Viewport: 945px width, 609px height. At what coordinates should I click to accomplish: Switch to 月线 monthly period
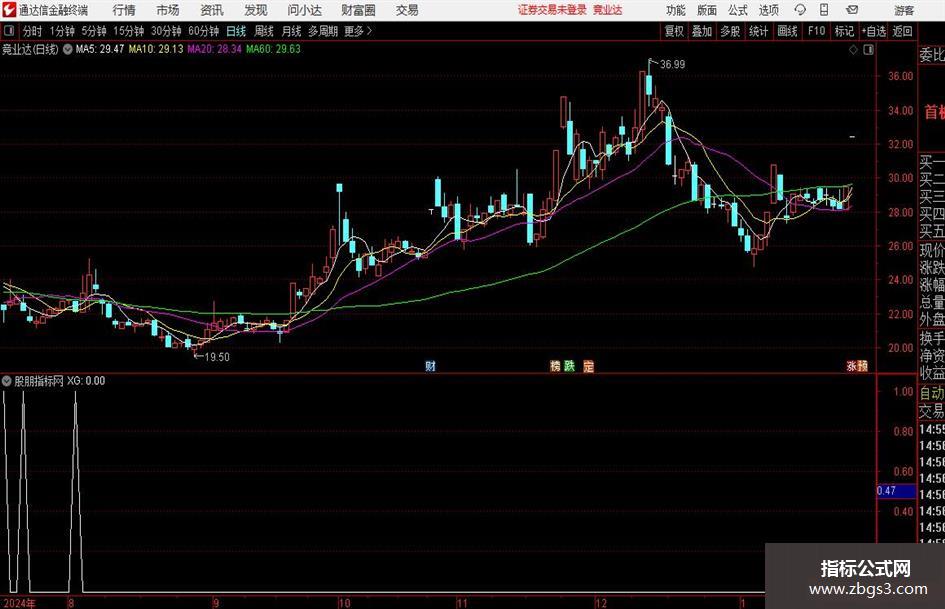[292, 31]
